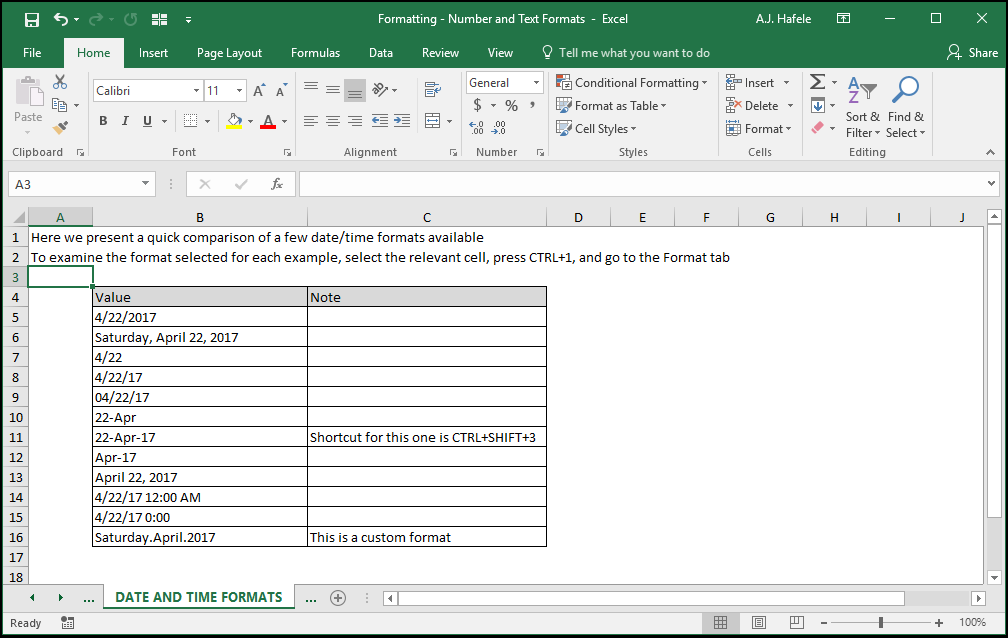The height and width of the screenshot is (638, 1008).
Task: Click the Format cells button in Cells group
Action: [x=758, y=129]
